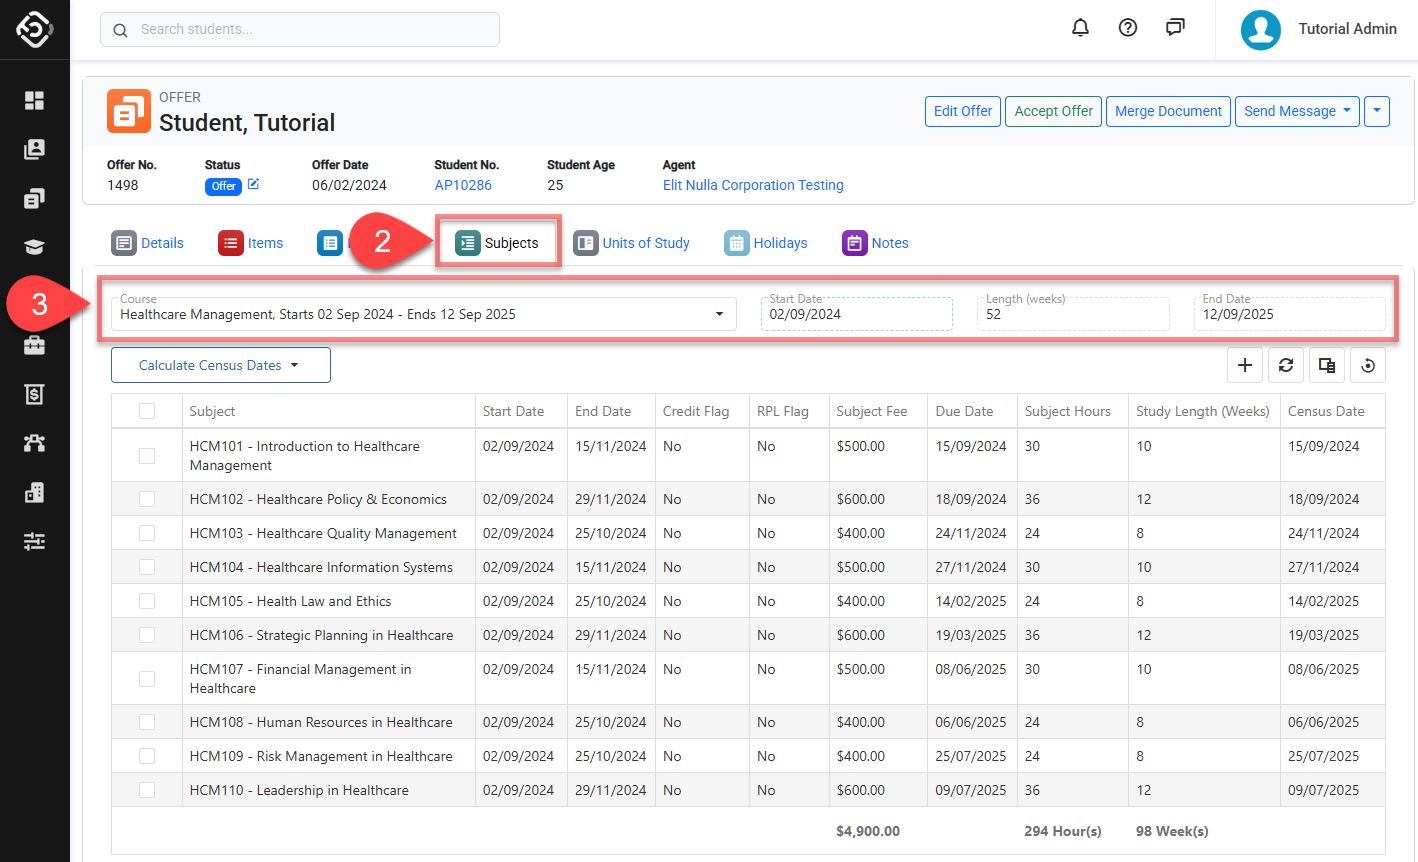Open the chat messages icon in header
Viewport: 1418px width, 862px height.
point(1175,28)
